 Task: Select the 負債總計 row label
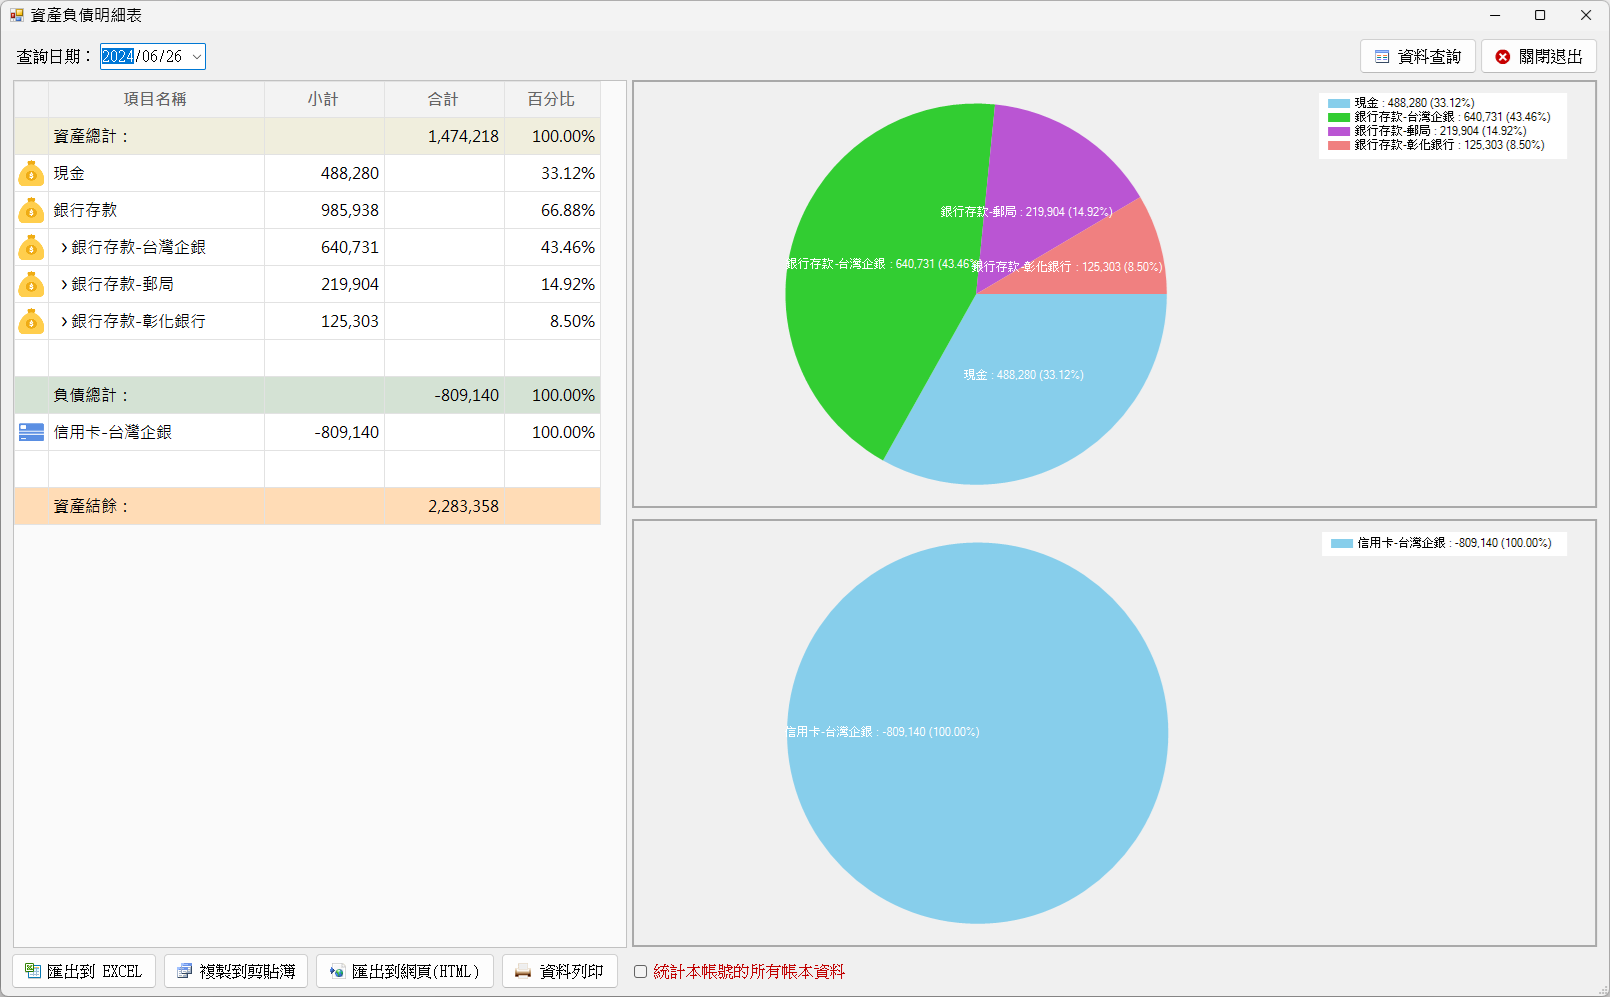point(92,395)
